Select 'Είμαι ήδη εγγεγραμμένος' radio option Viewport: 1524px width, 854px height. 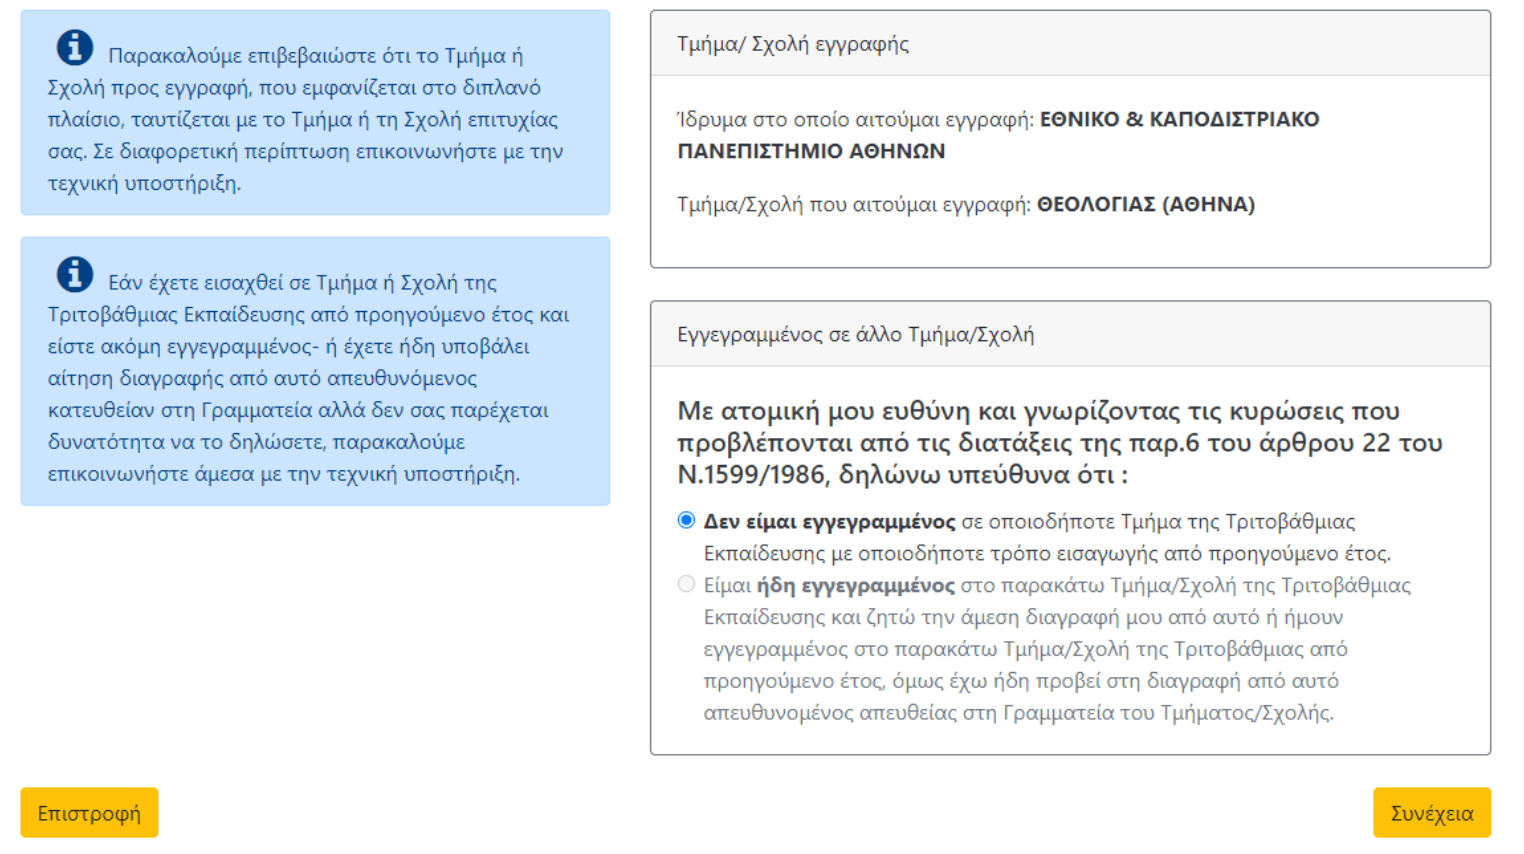pos(686,584)
